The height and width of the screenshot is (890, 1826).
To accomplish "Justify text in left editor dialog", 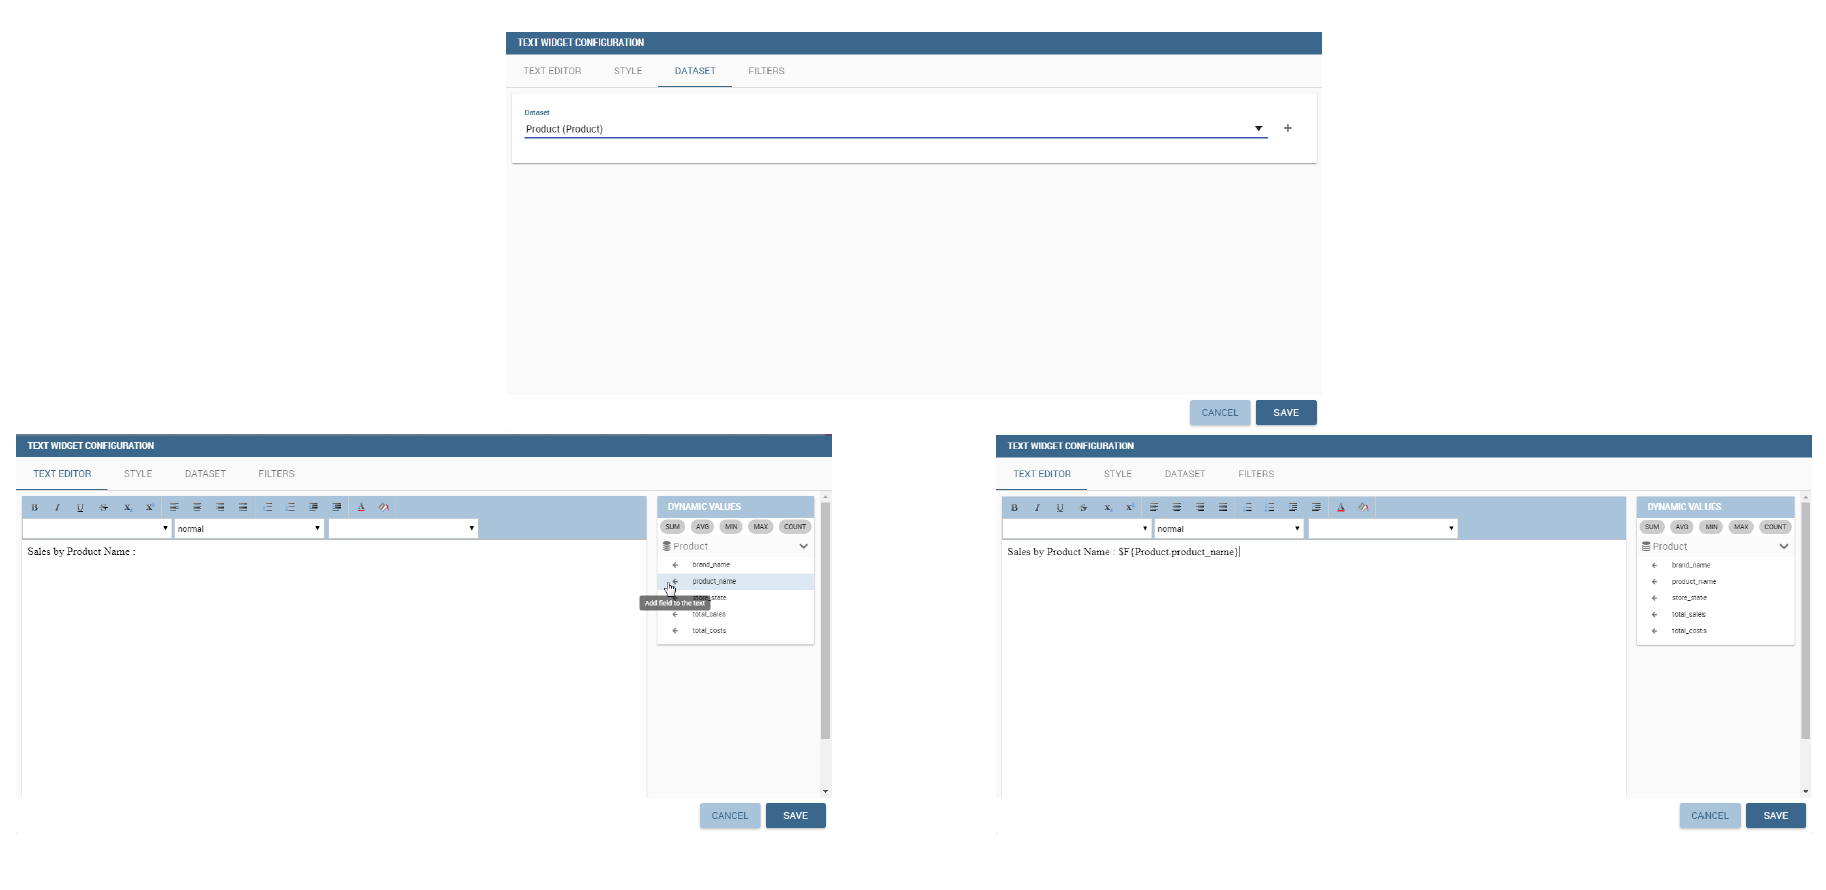I will 243,507.
